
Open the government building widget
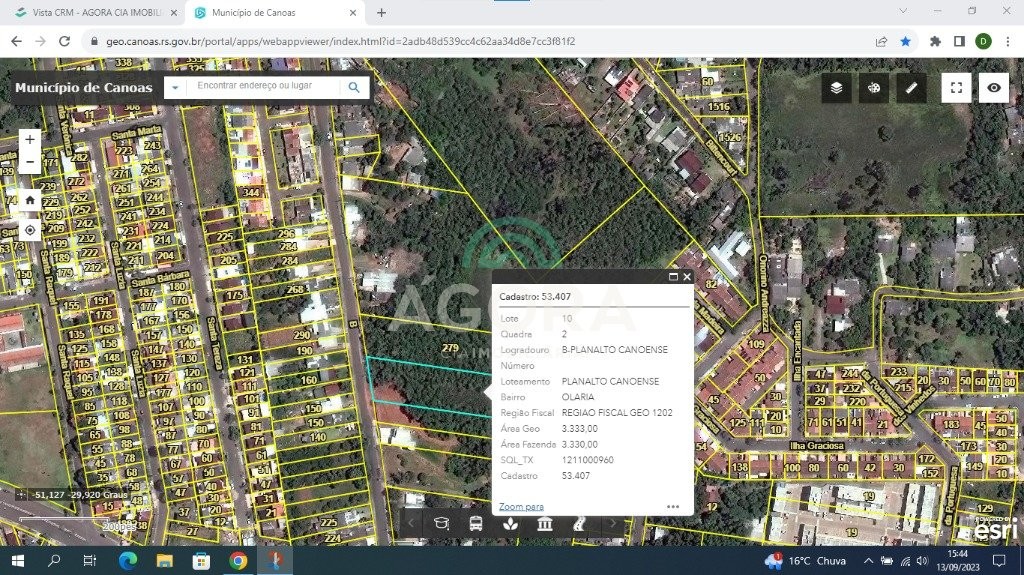(x=545, y=524)
